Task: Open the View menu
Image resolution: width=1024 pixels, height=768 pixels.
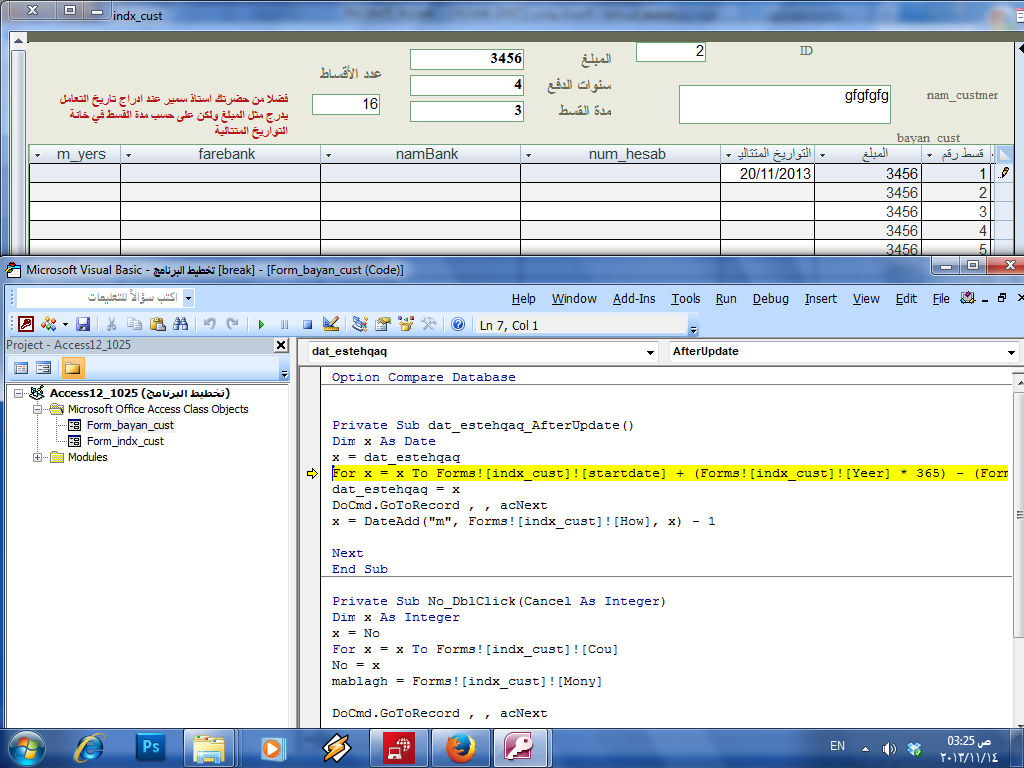Action: [866, 298]
